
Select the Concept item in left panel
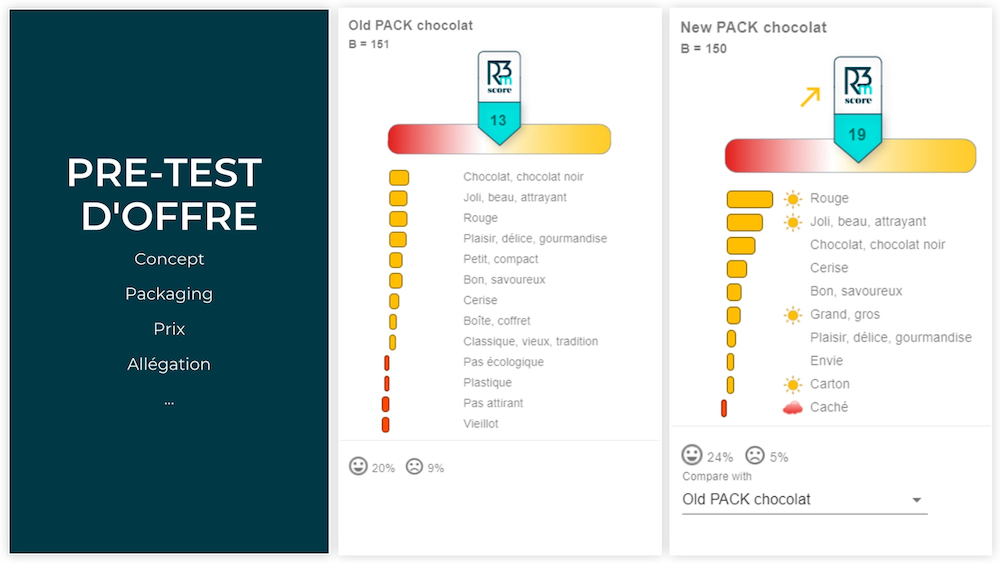click(169, 259)
